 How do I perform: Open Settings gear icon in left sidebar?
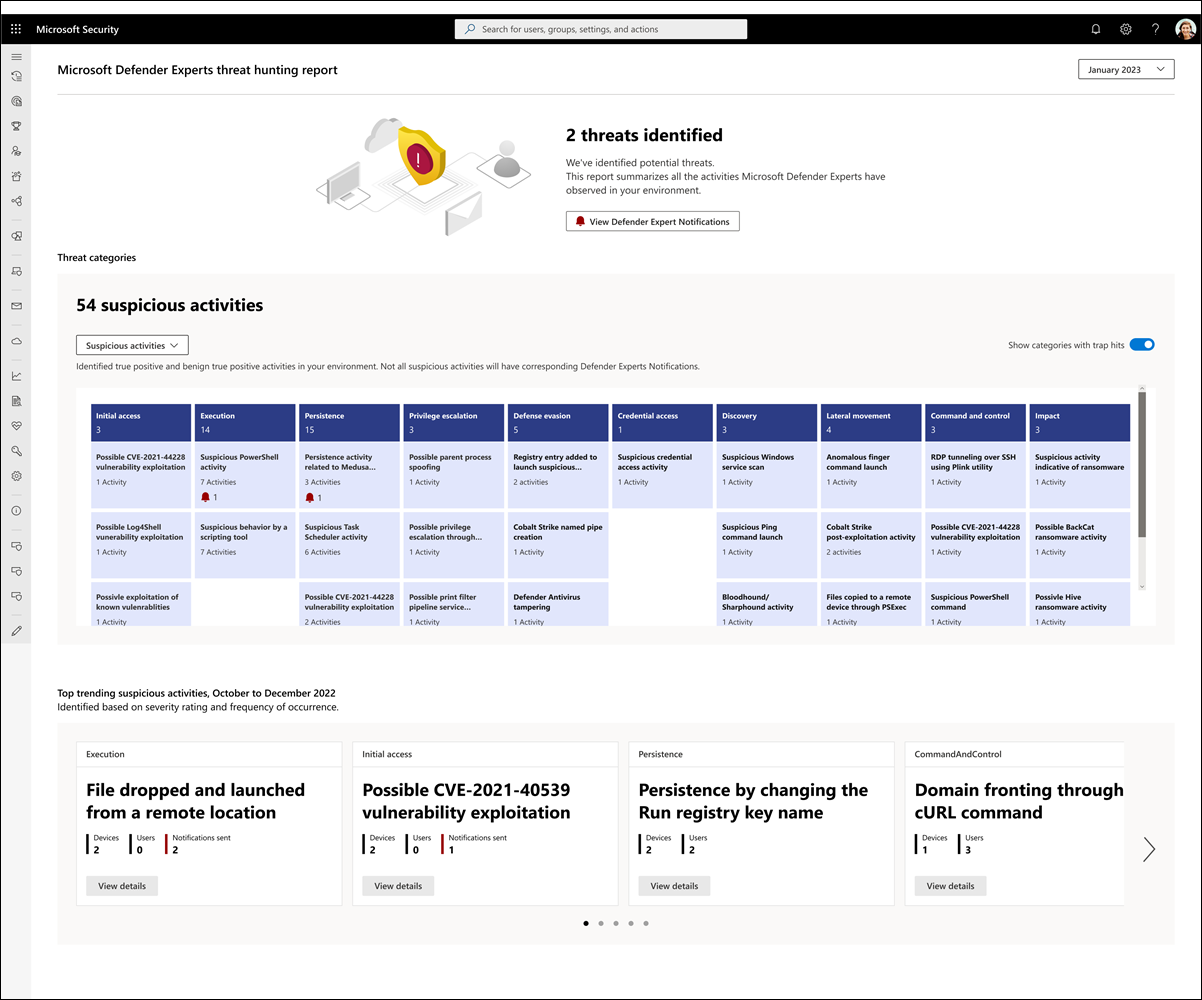point(16,476)
